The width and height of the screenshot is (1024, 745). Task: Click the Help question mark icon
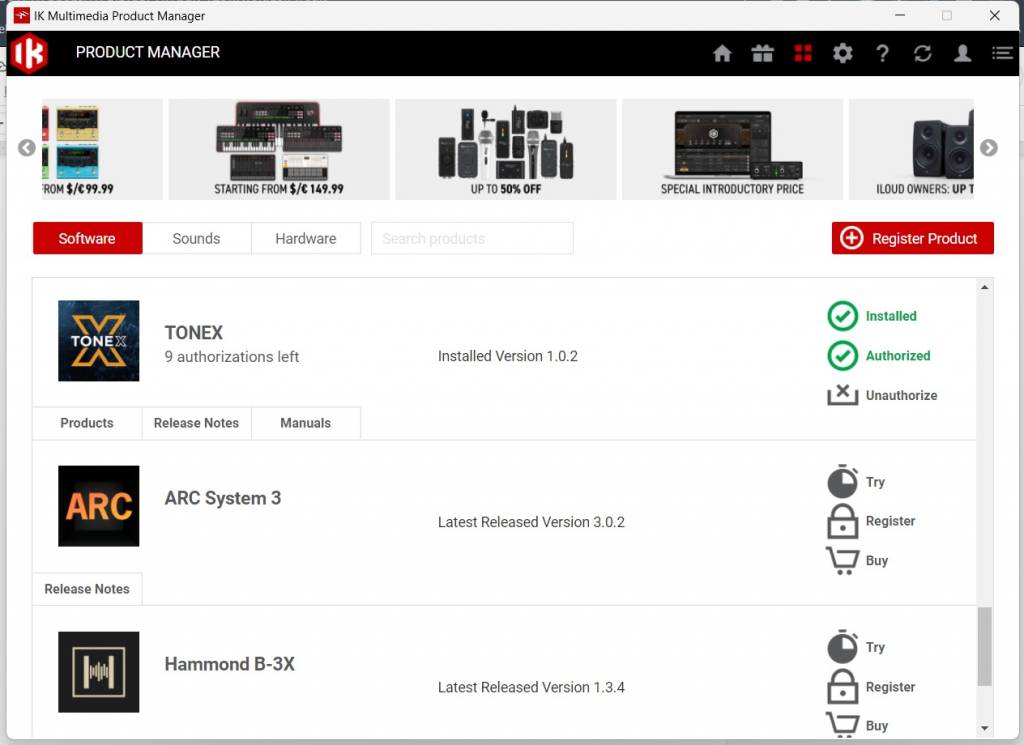point(882,53)
